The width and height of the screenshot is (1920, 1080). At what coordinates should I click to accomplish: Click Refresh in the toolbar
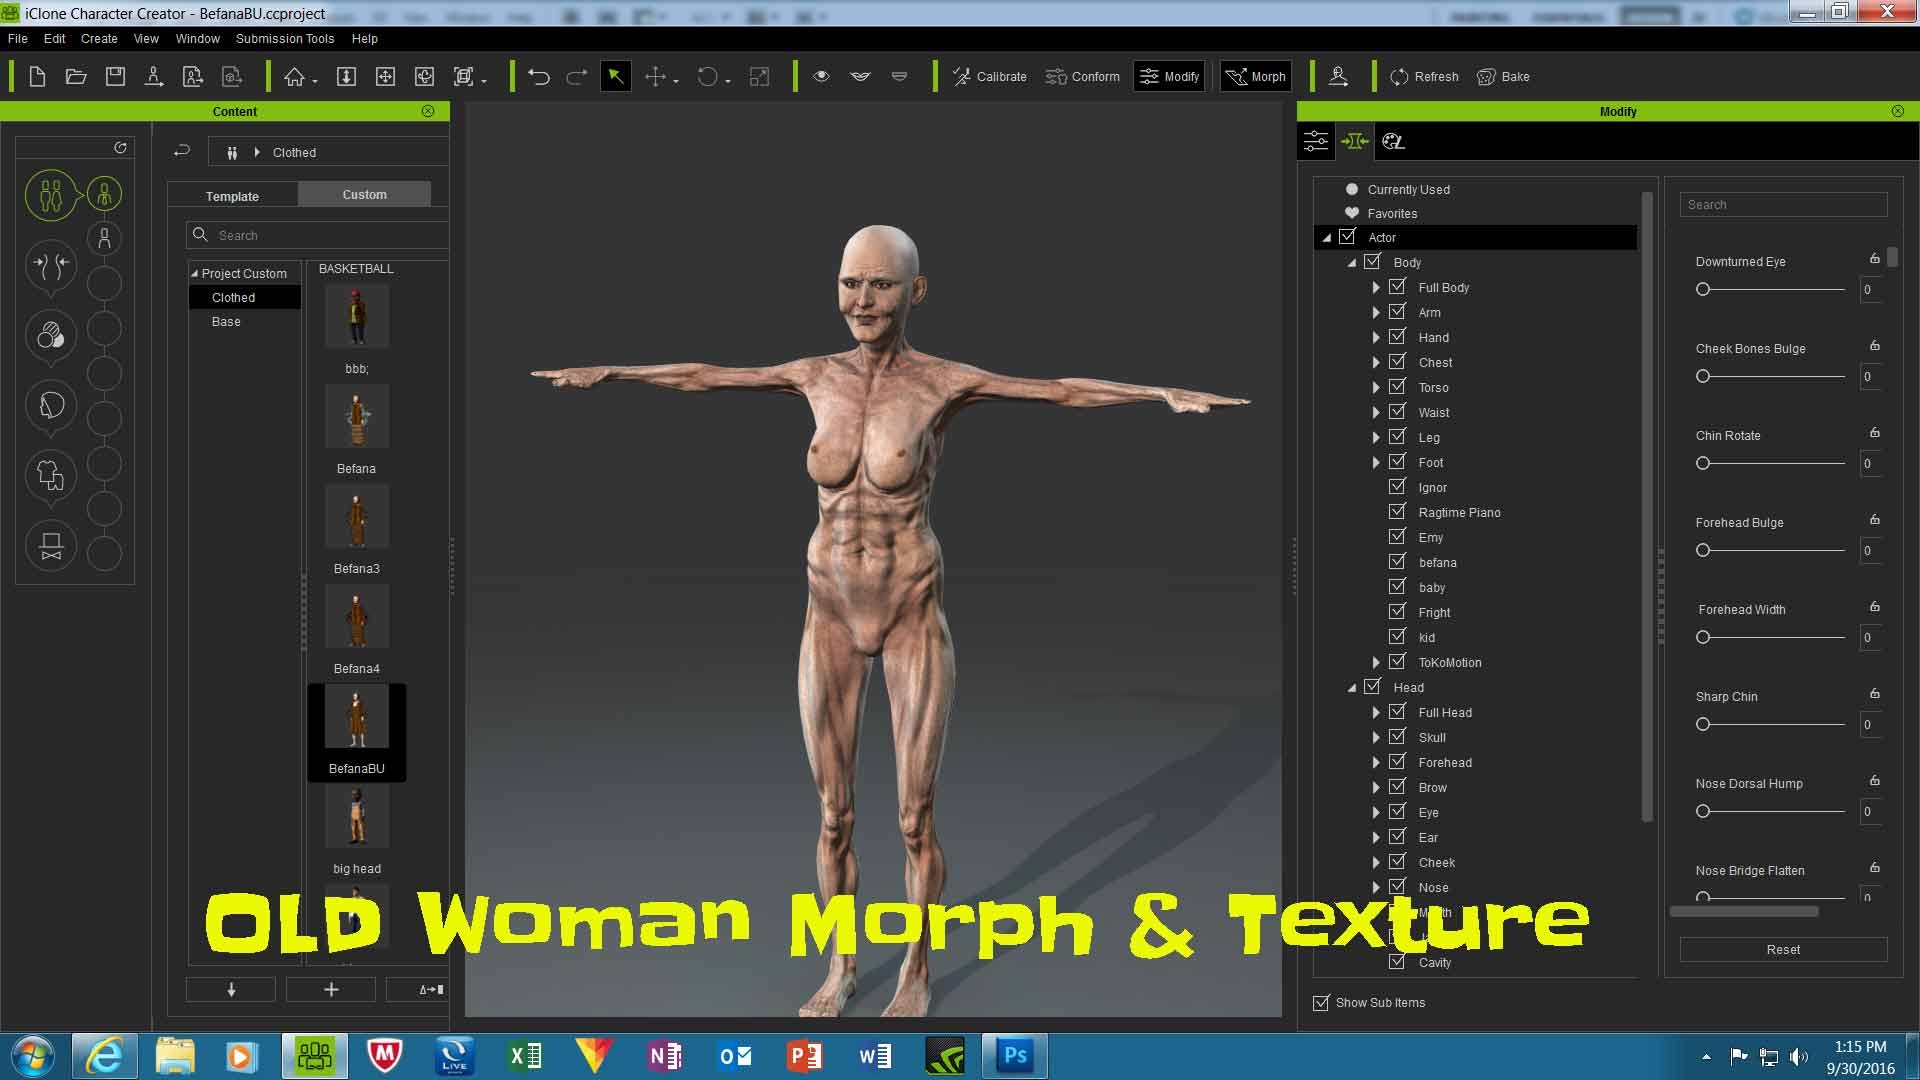click(x=1424, y=77)
